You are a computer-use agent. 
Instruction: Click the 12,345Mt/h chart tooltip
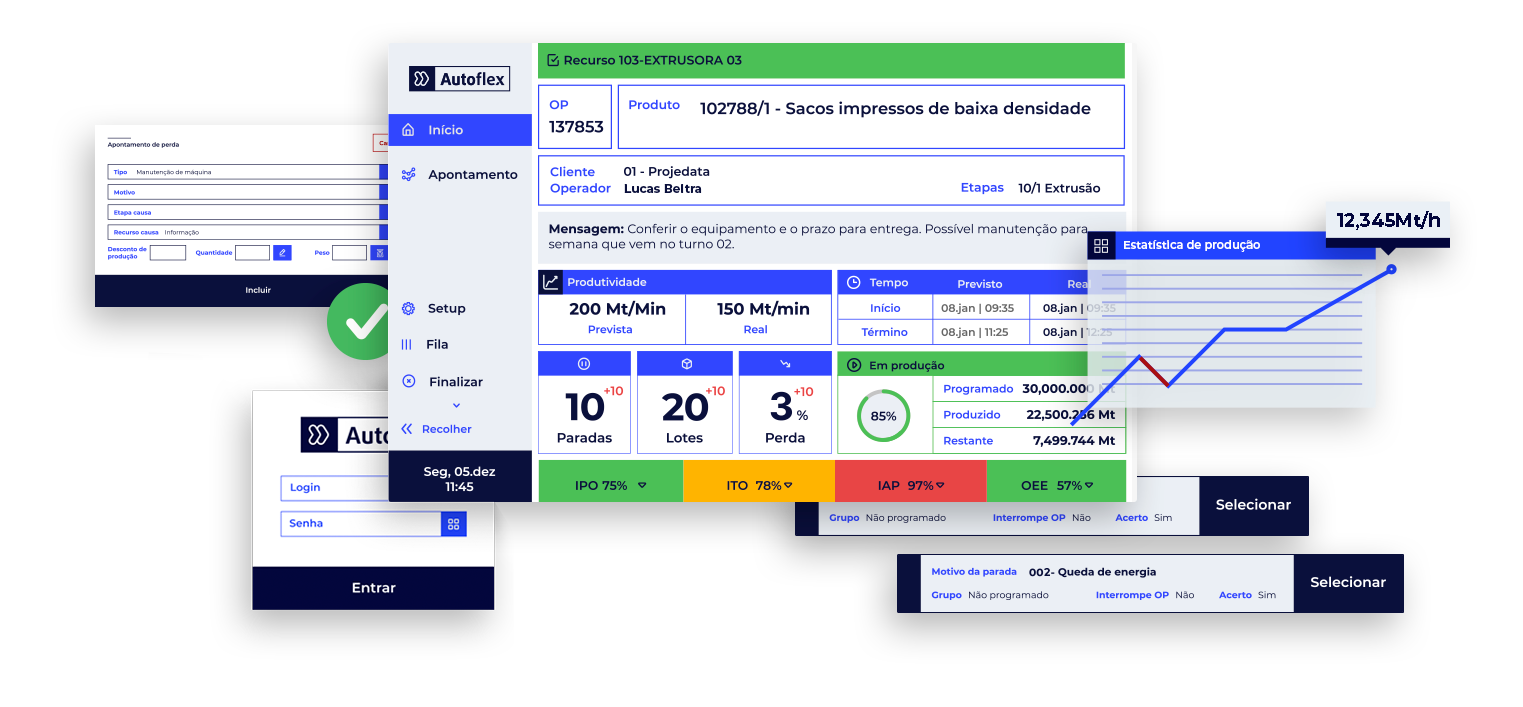click(x=1388, y=221)
